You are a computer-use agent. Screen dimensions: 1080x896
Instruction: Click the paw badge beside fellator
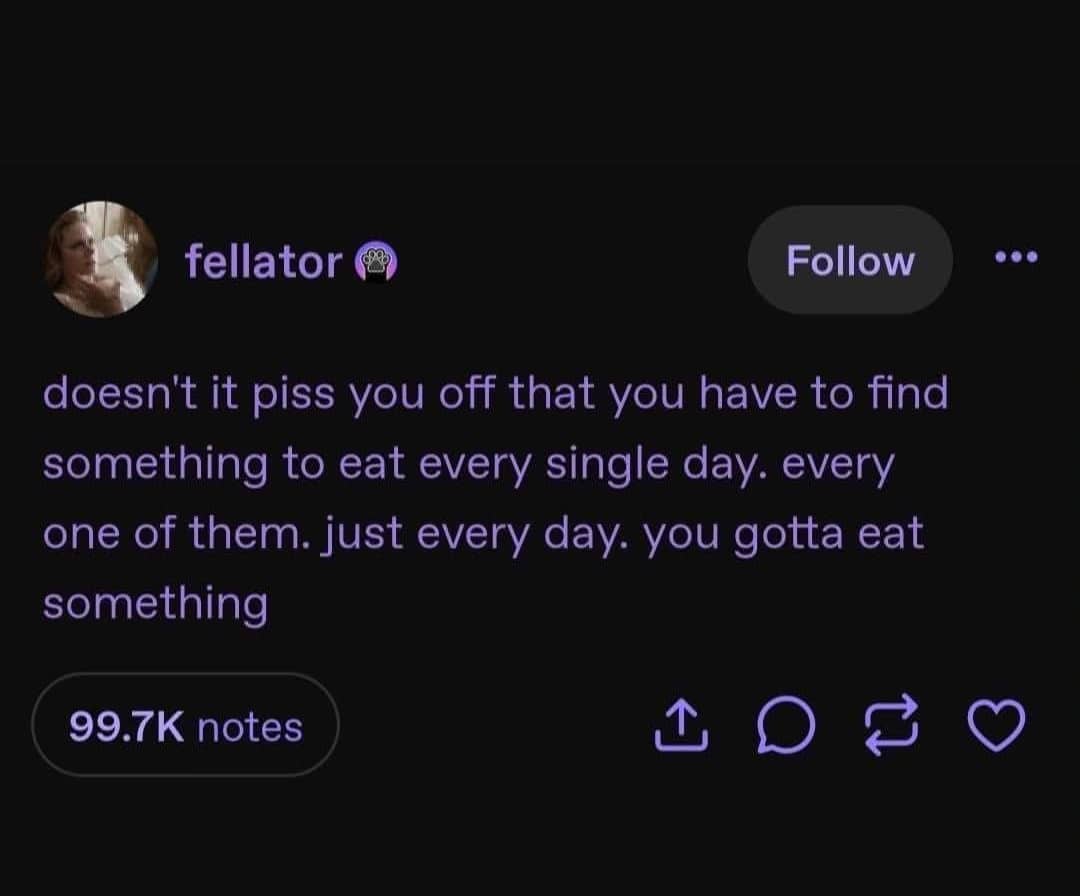click(x=378, y=263)
